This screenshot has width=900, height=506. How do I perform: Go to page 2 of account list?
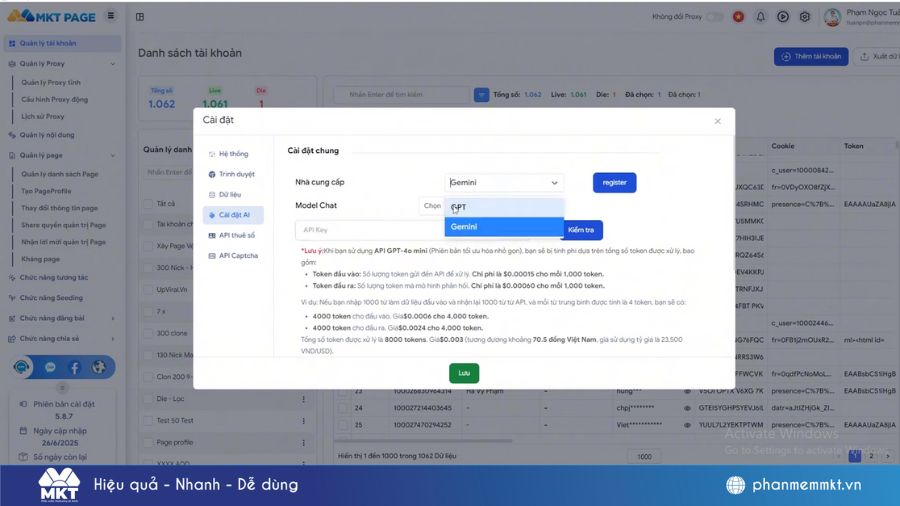click(x=871, y=456)
